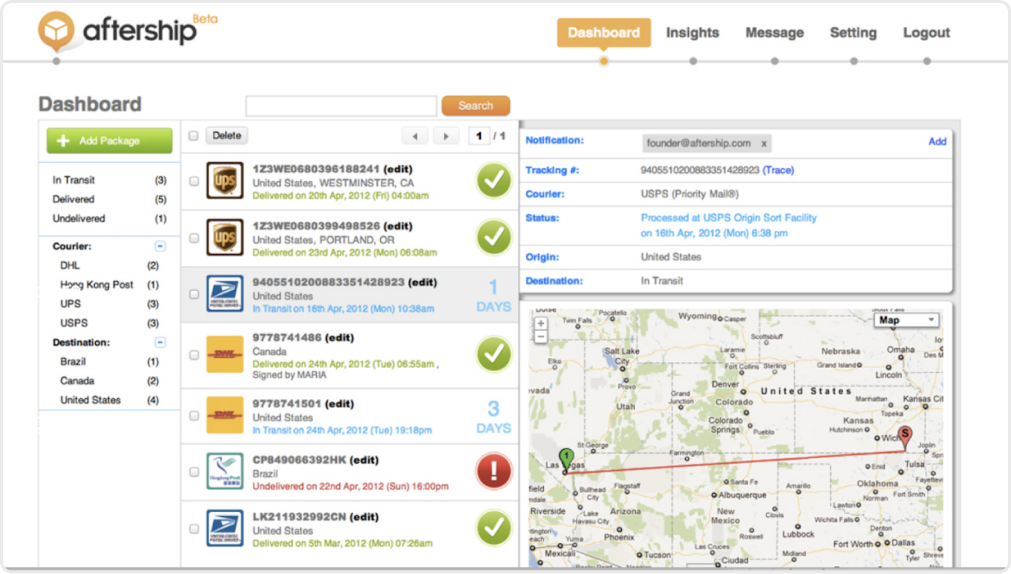Collapse the Courier filter section
The height and width of the screenshot is (574, 1011).
pyautogui.click(x=160, y=246)
